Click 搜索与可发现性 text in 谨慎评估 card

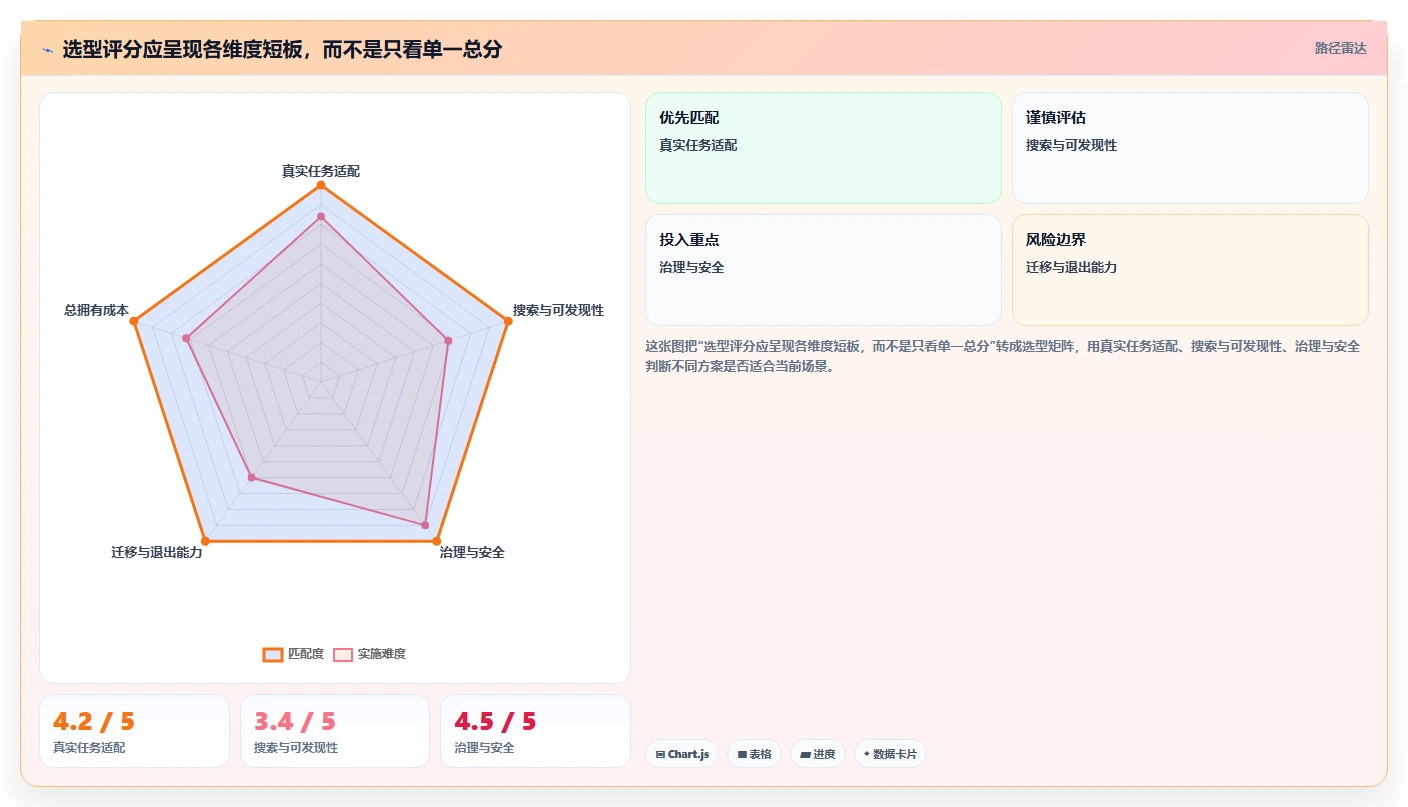tap(1071, 145)
